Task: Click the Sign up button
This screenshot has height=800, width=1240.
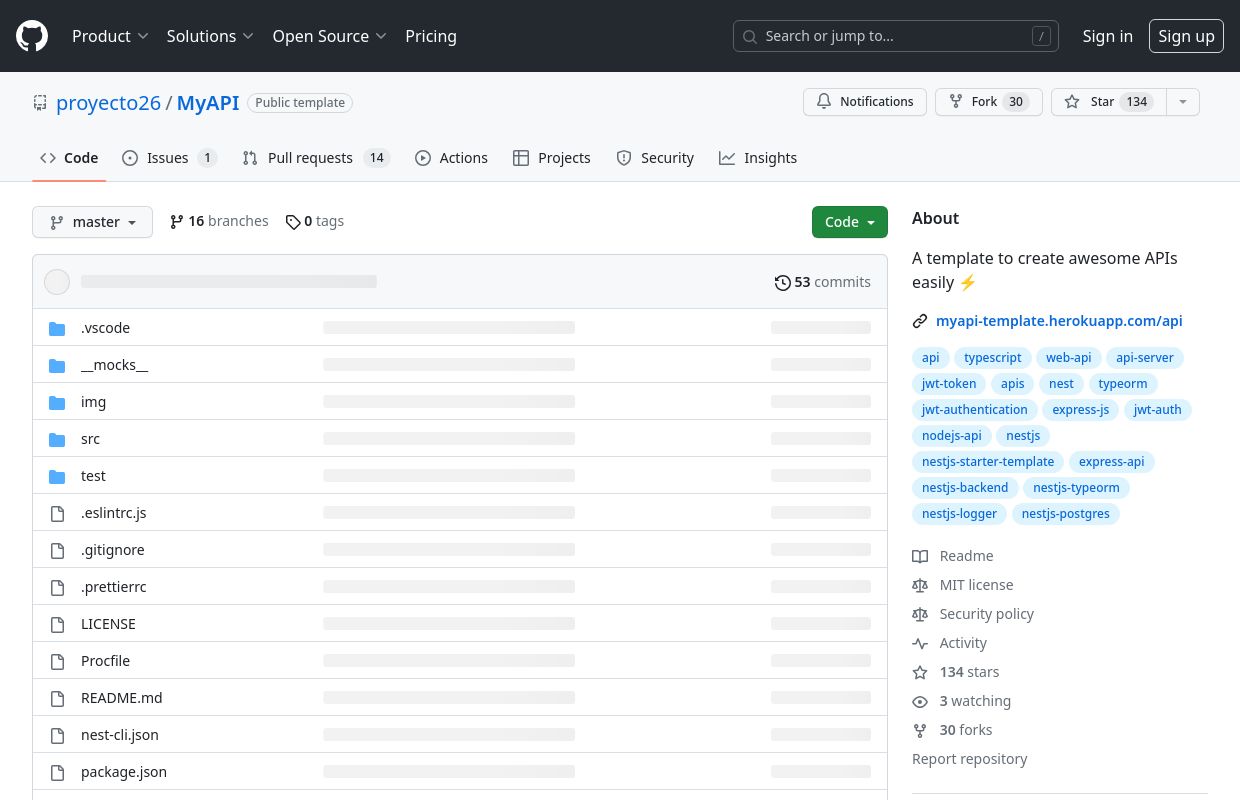Action: [x=1186, y=36]
